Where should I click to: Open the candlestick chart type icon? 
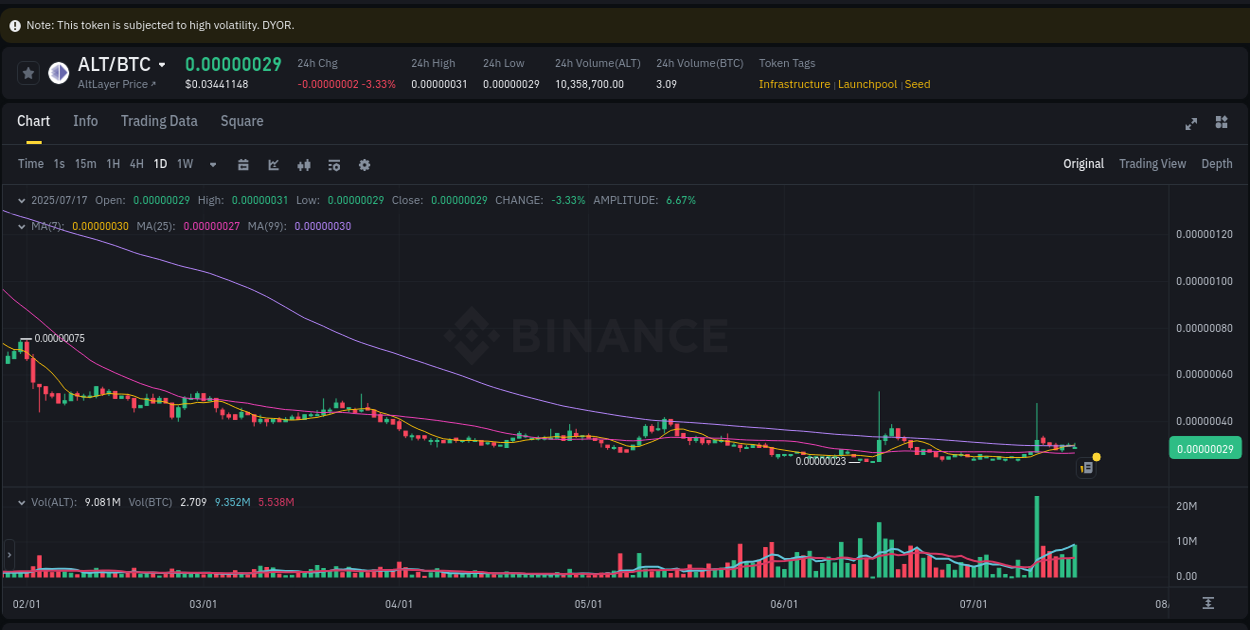pyautogui.click(x=304, y=164)
